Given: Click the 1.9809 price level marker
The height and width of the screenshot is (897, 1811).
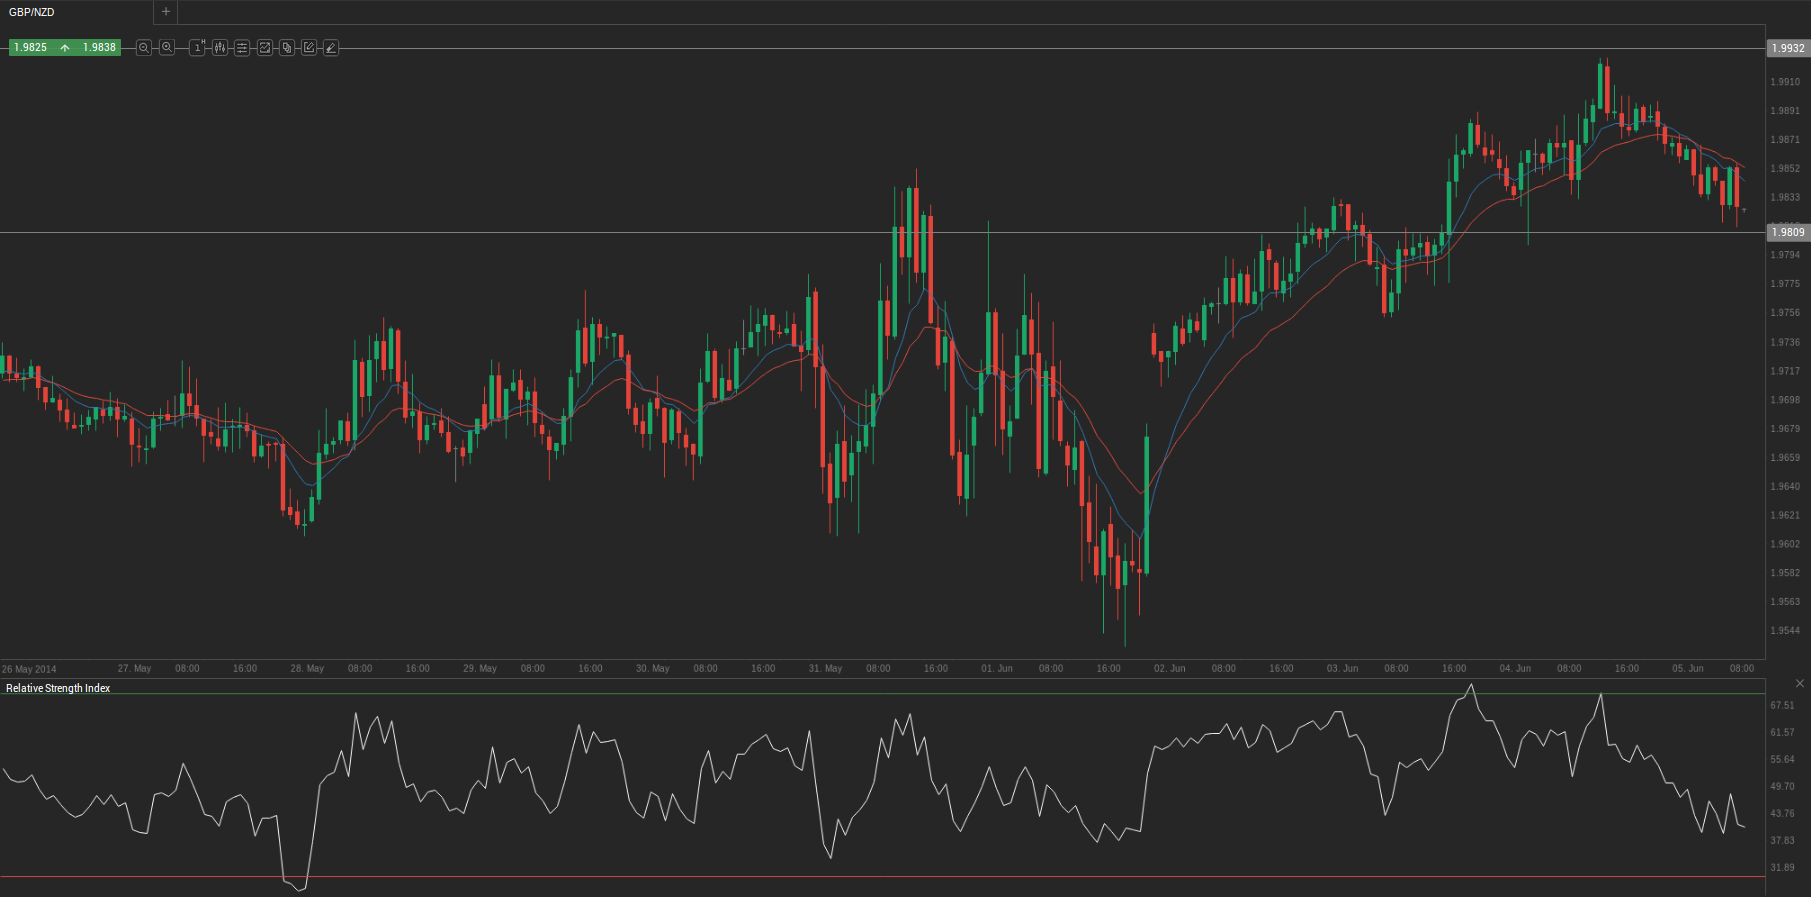Looking at the screenshot, I should (x=1788, y=232).
